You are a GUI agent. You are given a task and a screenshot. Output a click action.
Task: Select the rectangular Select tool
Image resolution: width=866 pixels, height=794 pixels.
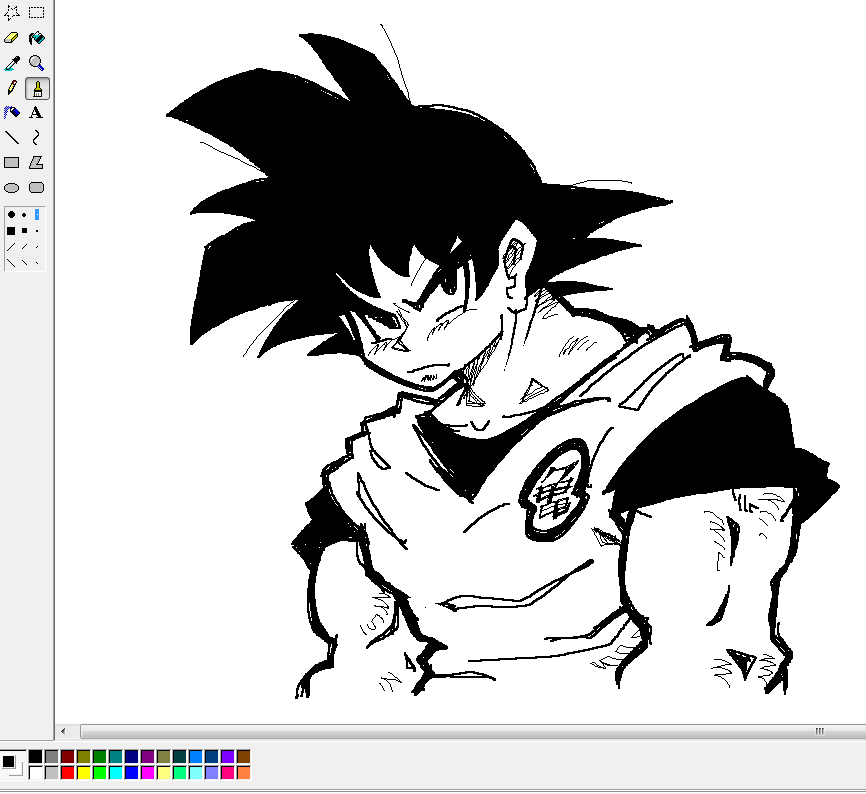point(36,12)
